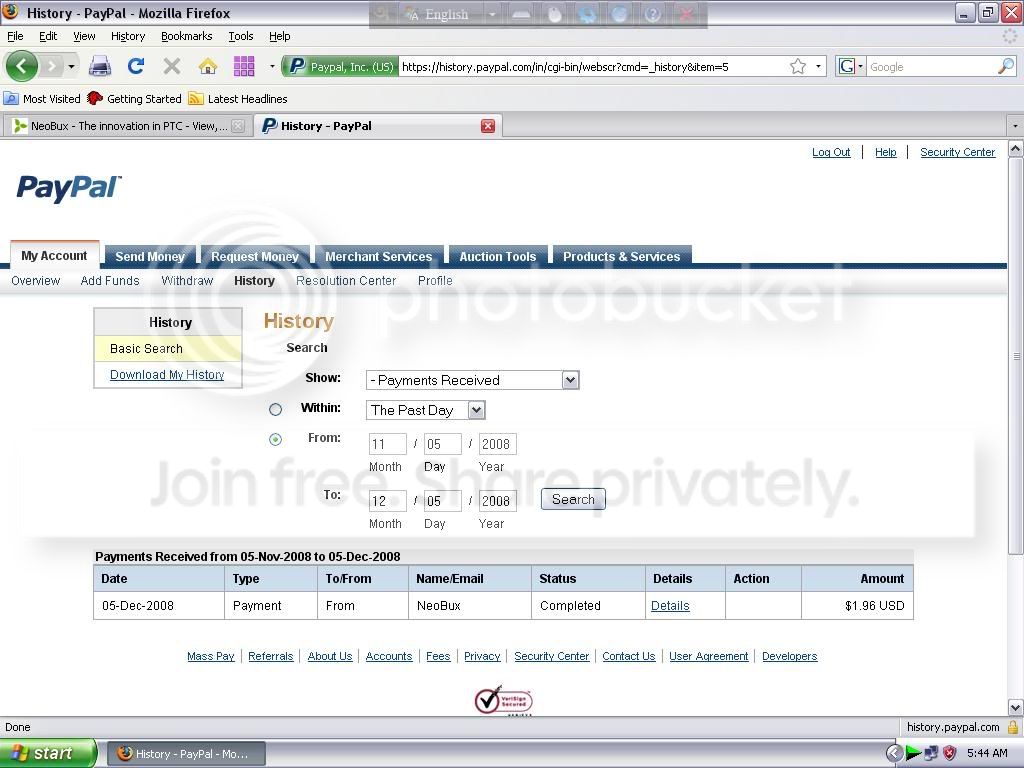This screenshot has width=1024, height=768.
Task: Reload the page with the refresh icon
Action: point(136,66)
